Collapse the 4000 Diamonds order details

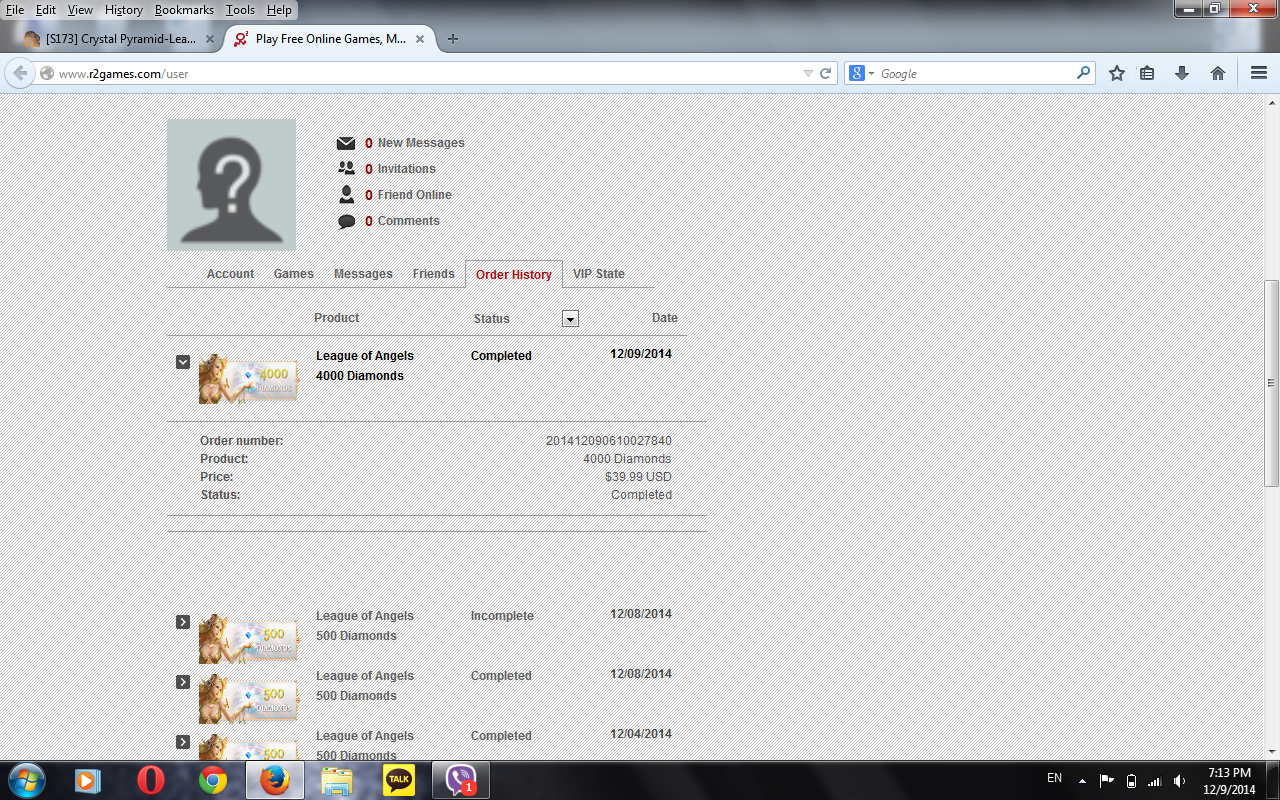183,362
